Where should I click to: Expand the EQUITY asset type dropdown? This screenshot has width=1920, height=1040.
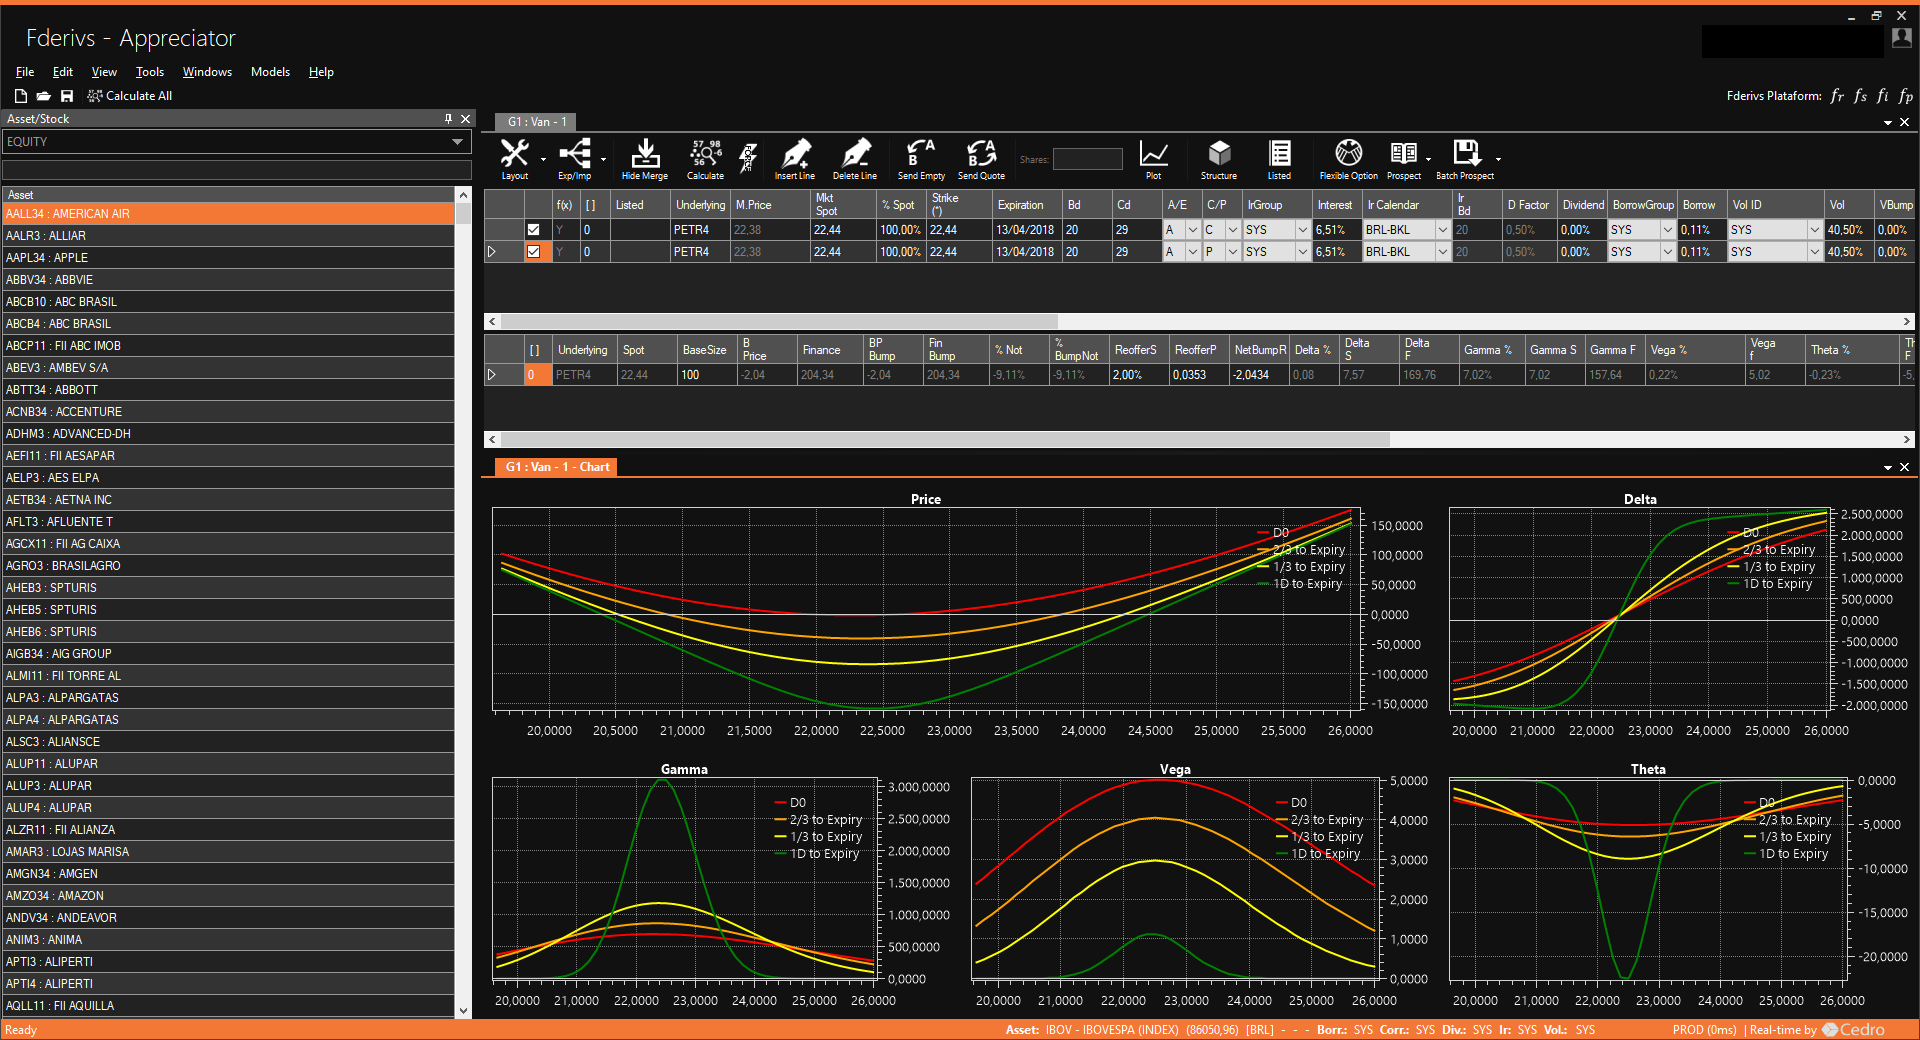[457, 142]
